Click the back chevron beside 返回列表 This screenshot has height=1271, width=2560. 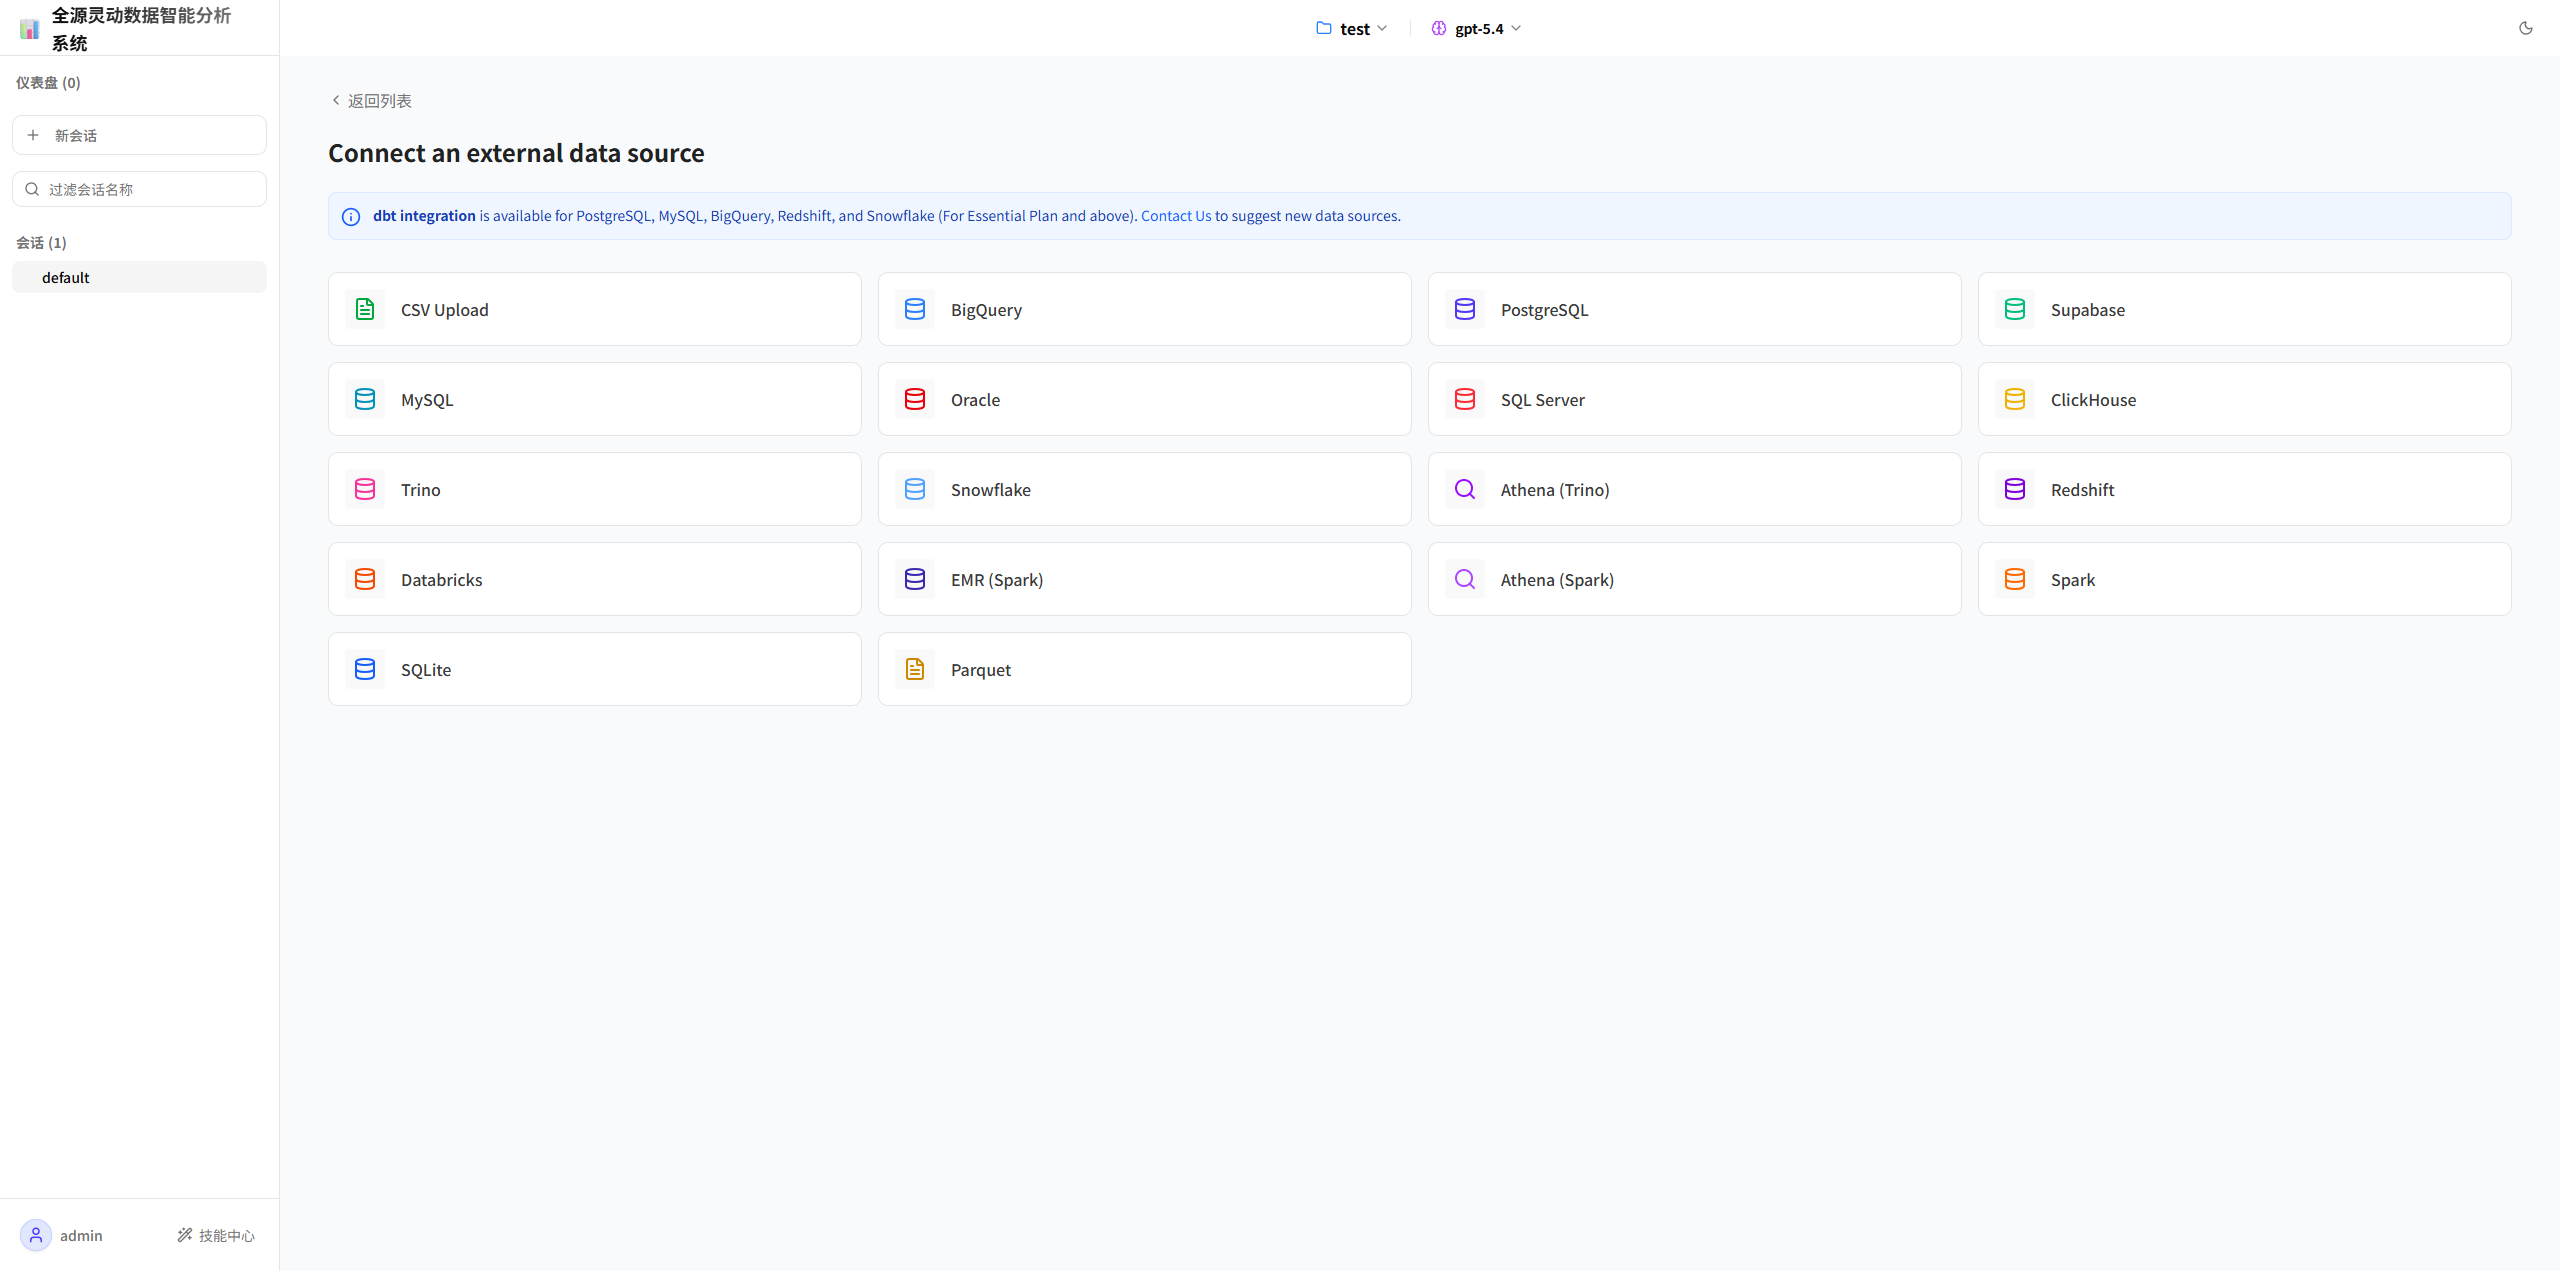pyautogui.click(x=336, y=100)
